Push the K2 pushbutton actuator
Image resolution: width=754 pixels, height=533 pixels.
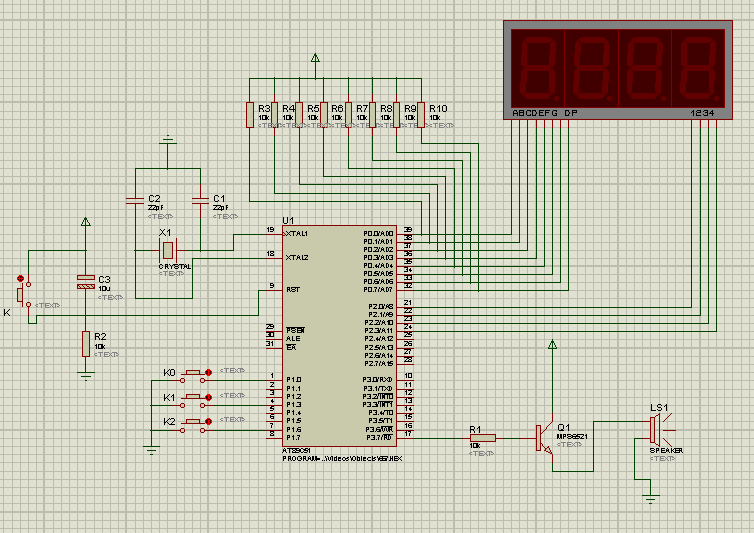193,421
